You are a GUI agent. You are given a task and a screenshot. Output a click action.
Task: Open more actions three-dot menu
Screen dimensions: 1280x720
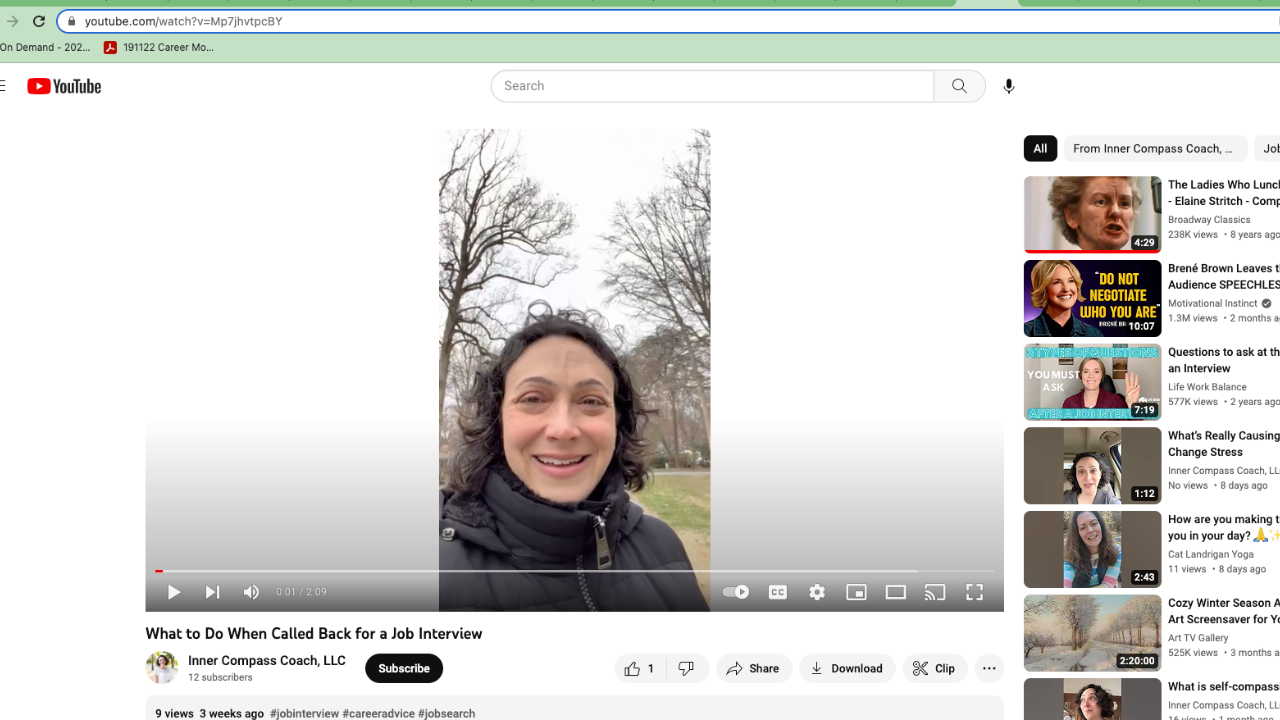coord(989,668)
